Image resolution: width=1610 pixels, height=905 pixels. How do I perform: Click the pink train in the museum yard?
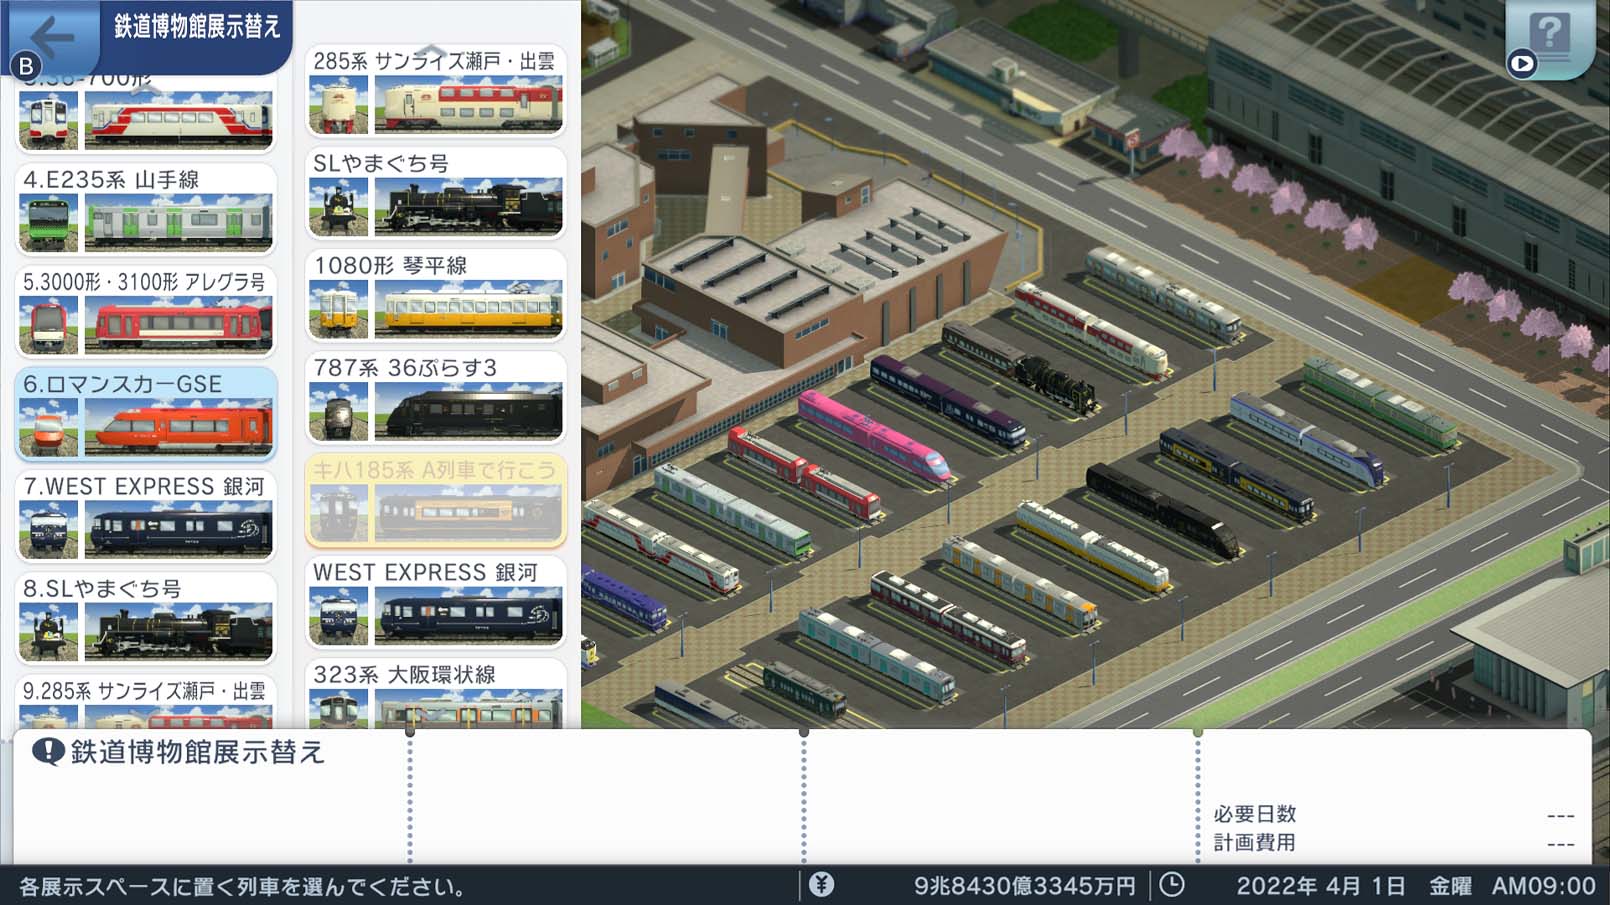[874, 437]
